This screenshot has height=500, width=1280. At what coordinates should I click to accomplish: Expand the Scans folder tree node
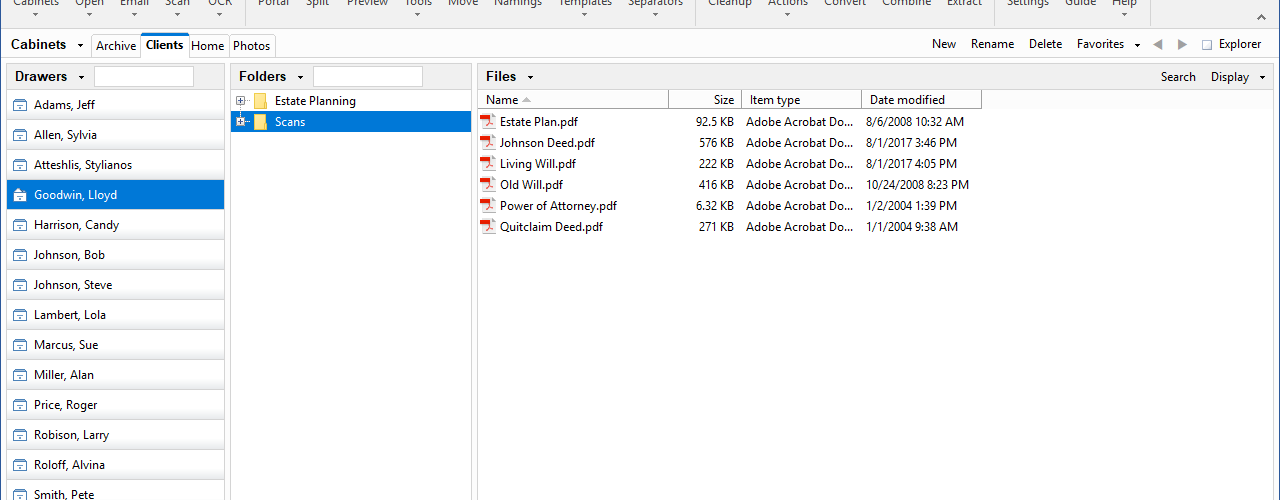click(x=241, y=122)
